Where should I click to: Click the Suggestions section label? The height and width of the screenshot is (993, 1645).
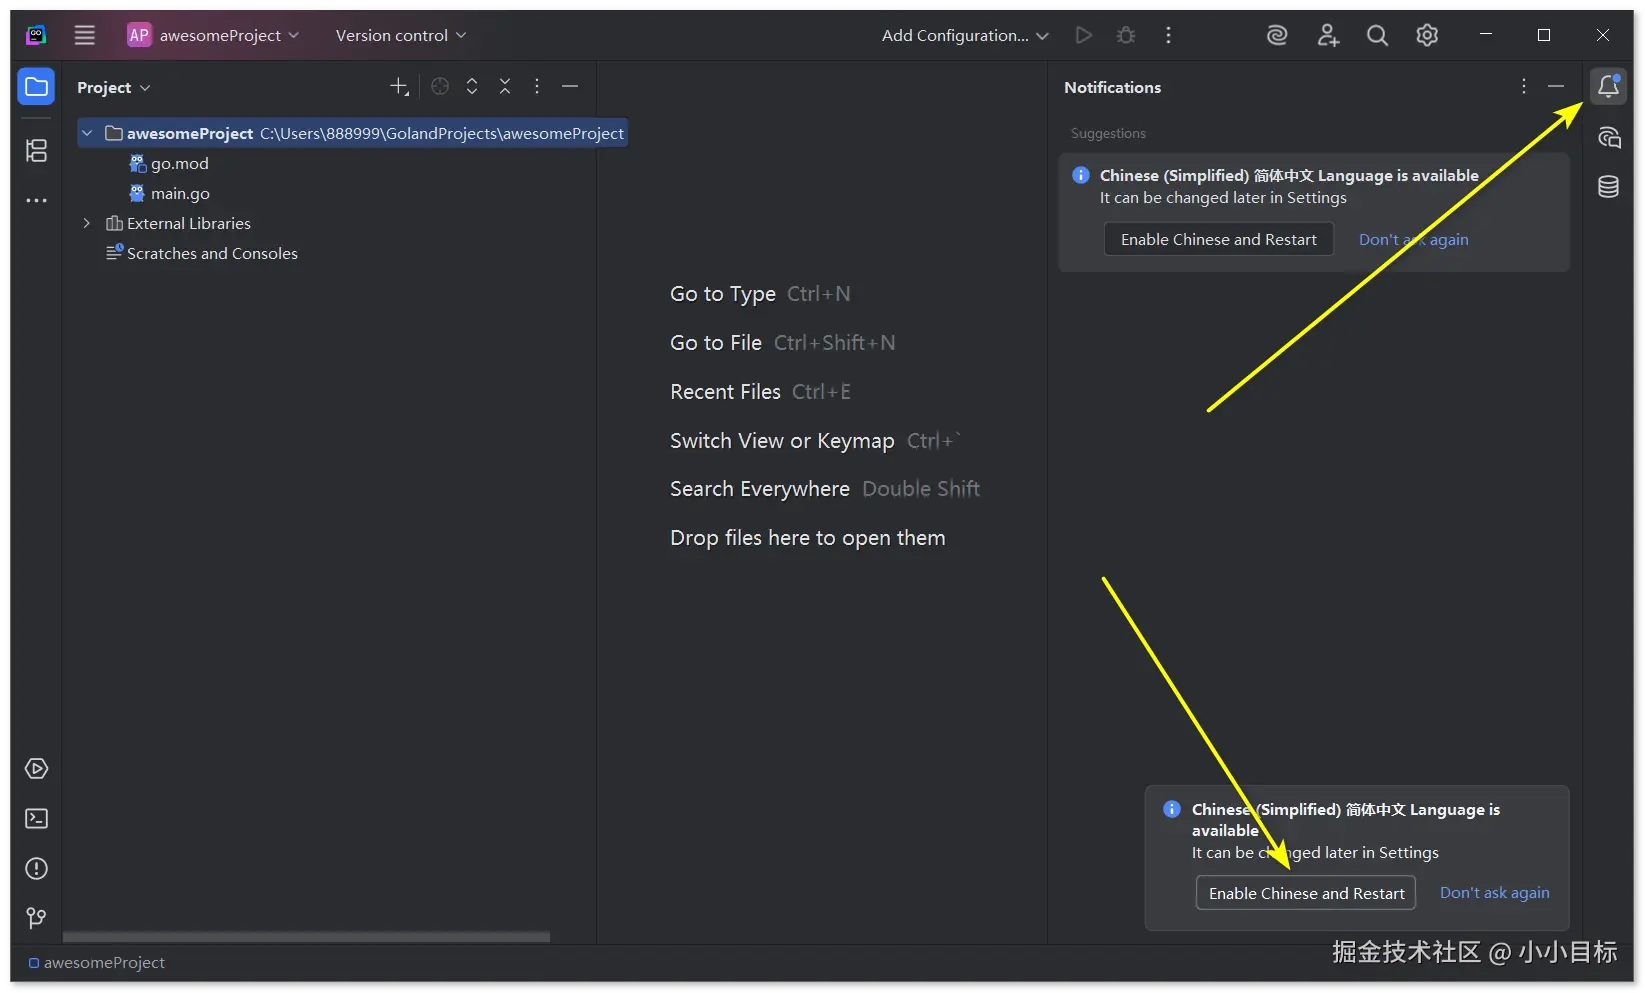coord(1108,133)
